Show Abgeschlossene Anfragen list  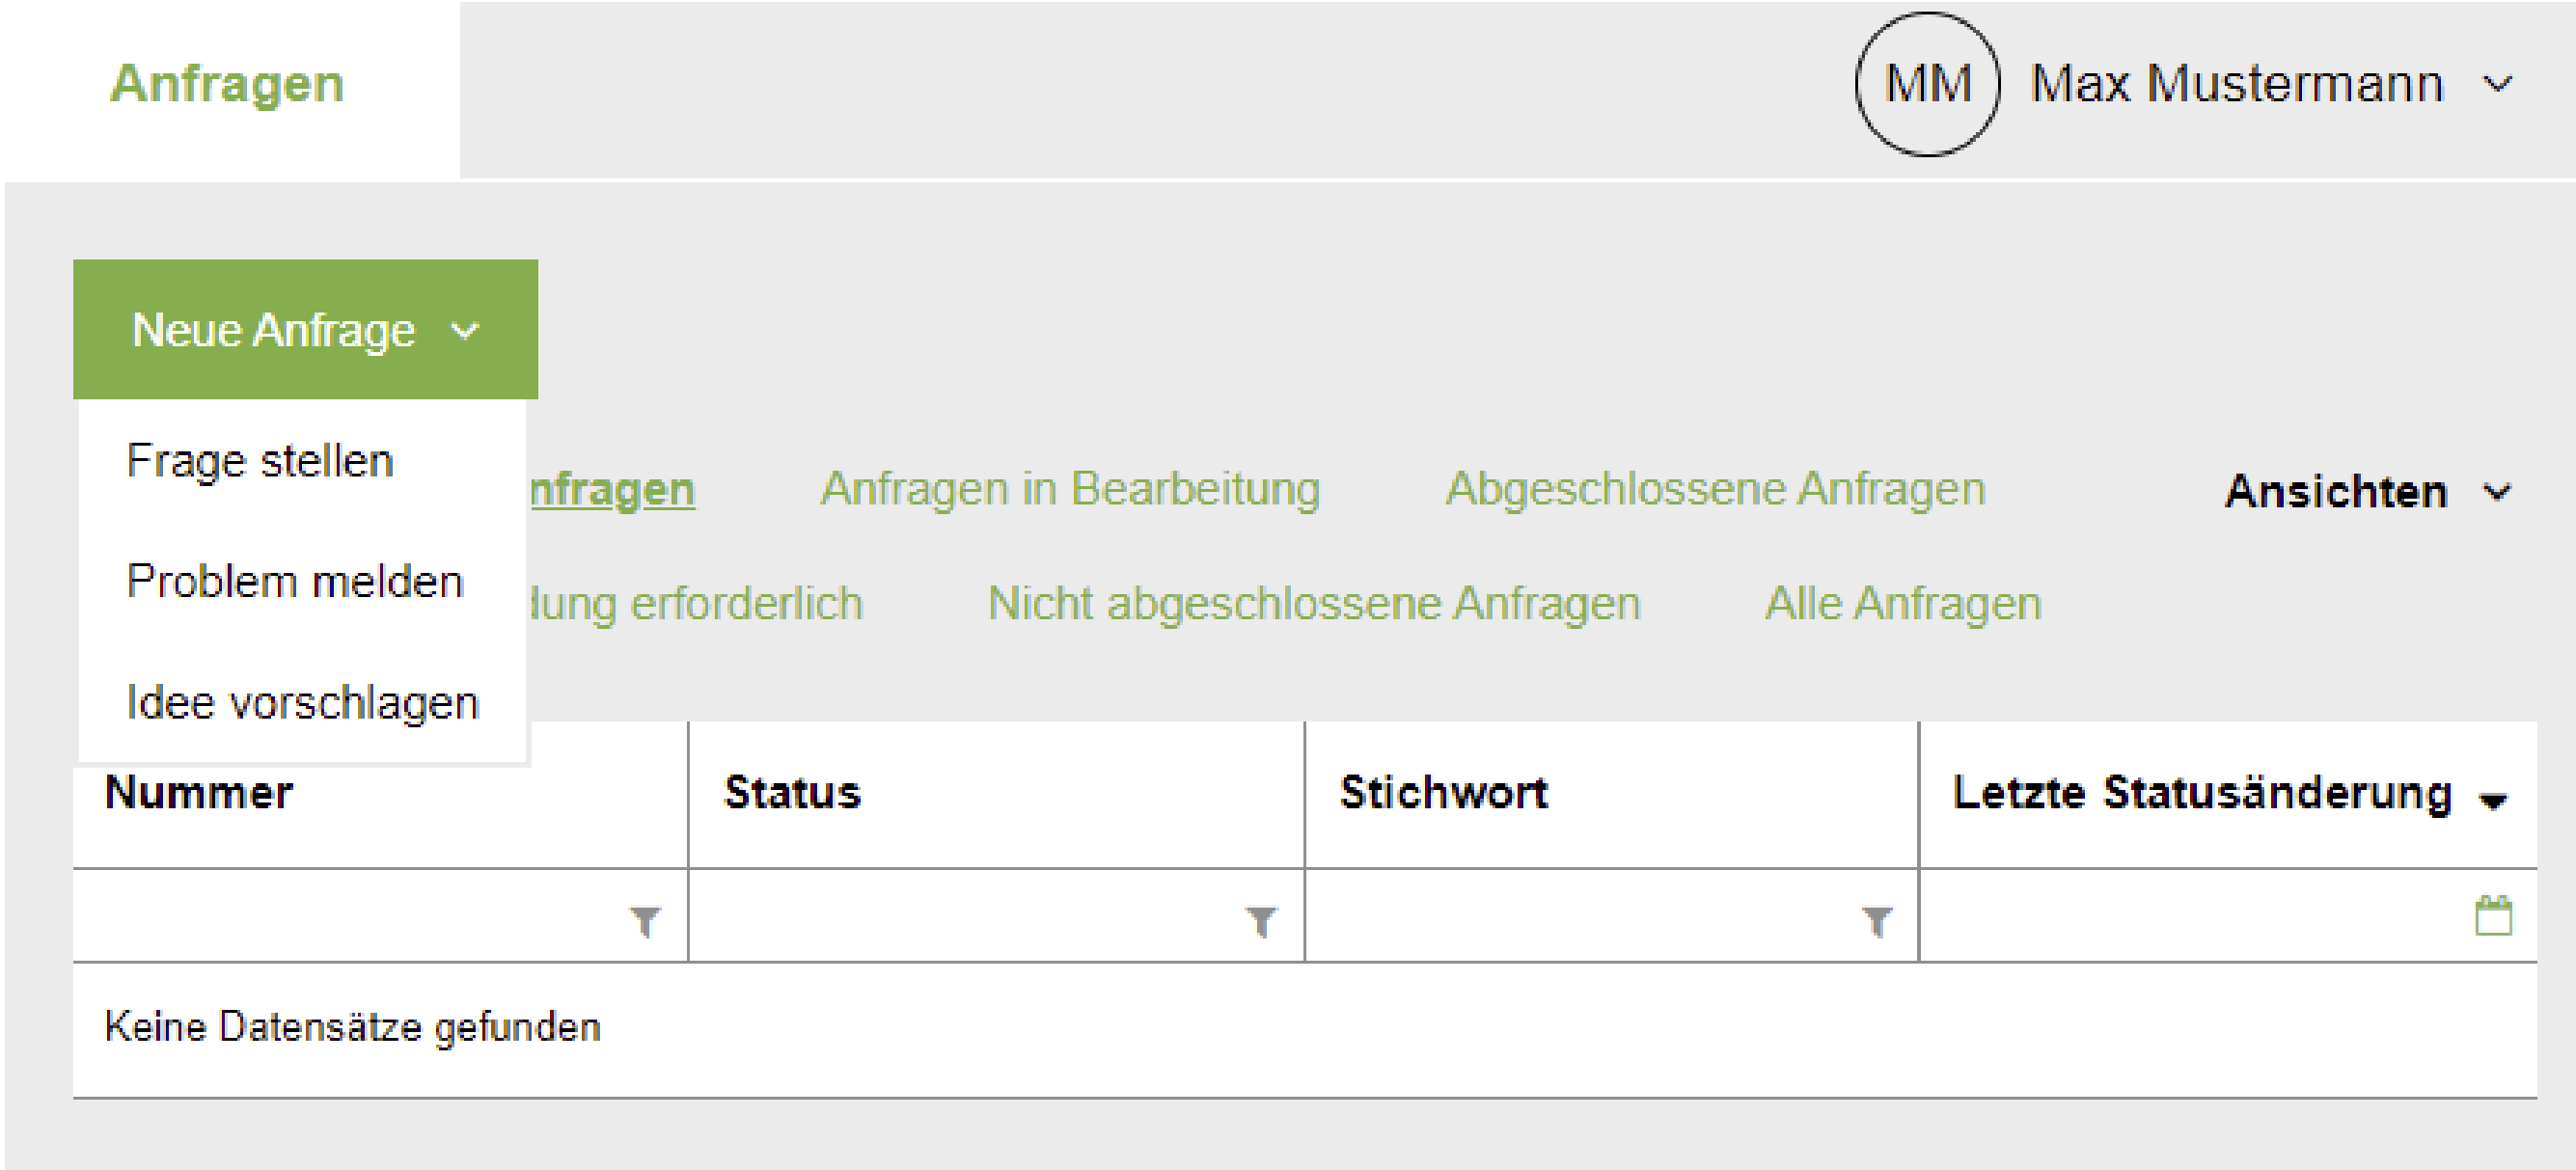click(1716, 489)
